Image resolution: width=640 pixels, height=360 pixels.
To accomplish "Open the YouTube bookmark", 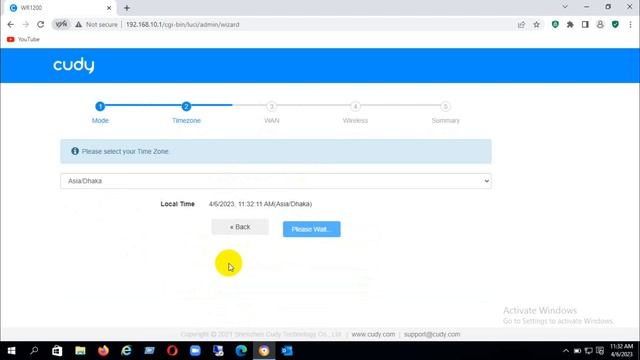I will click(23, 39).
